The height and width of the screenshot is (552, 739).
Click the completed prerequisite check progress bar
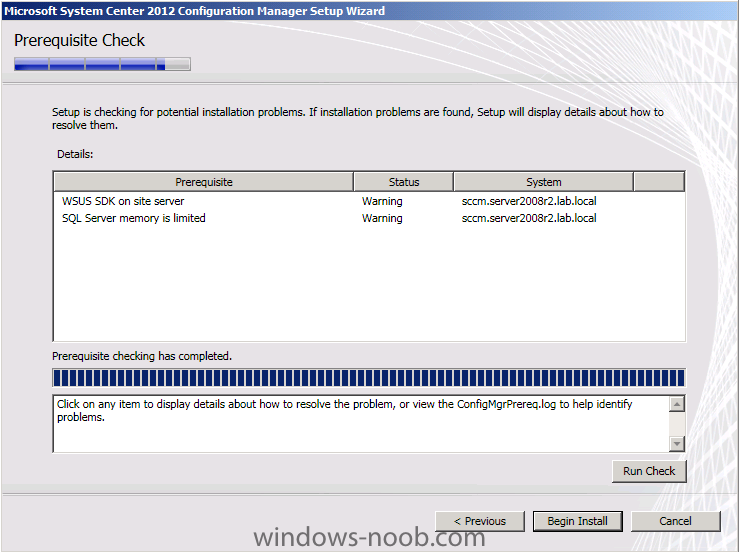pos(369,378)
